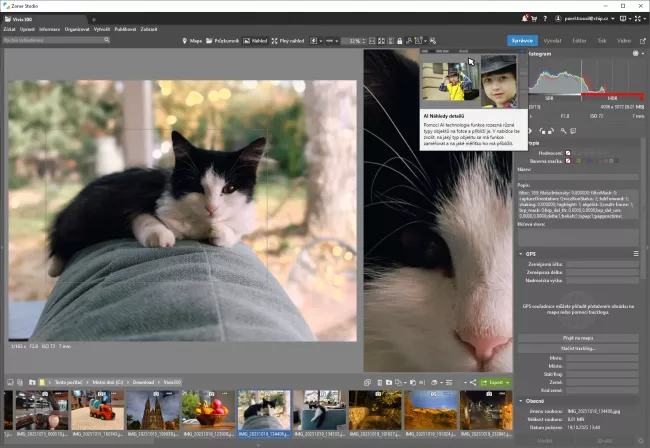Open the Informace menu
650x448 pixels.
click(x=49, y=30)
